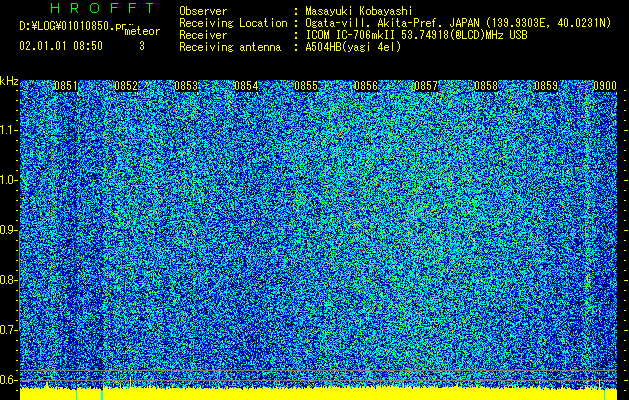Click the 0.6 kHz axis label
Viewport: 629px width, 400px height.
(9, 380)
